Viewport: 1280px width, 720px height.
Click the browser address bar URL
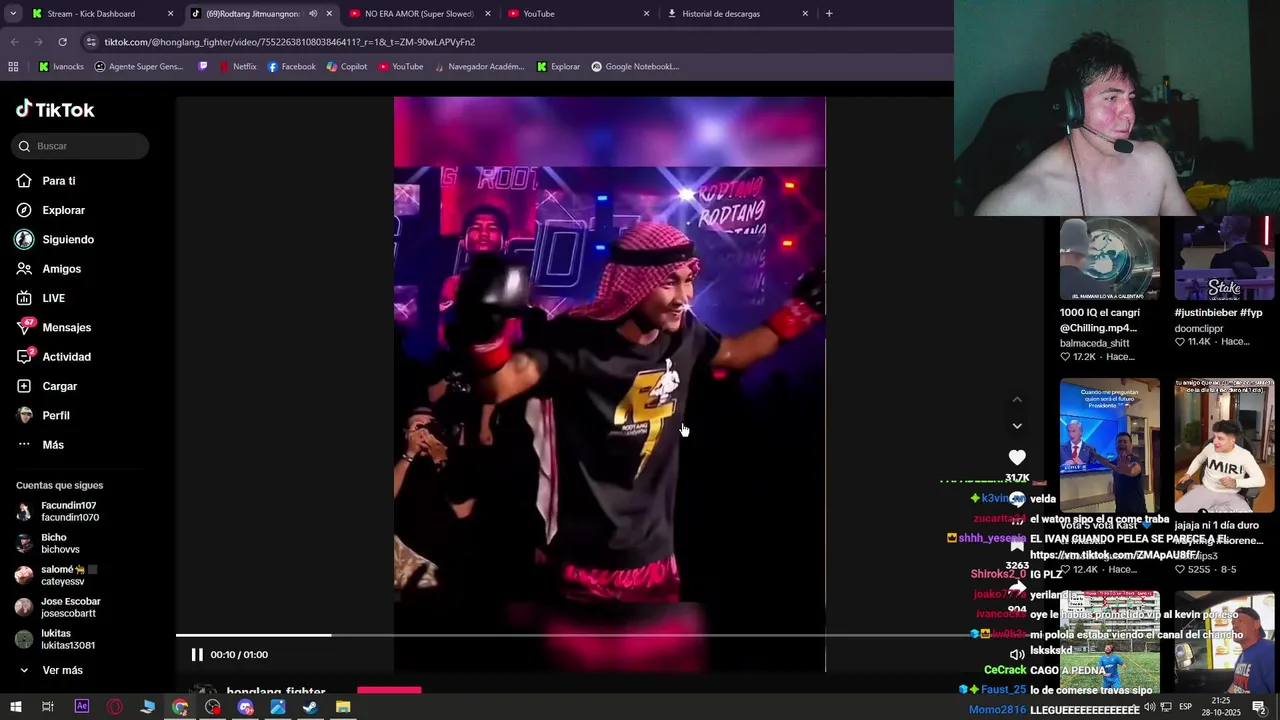(290, 42)
